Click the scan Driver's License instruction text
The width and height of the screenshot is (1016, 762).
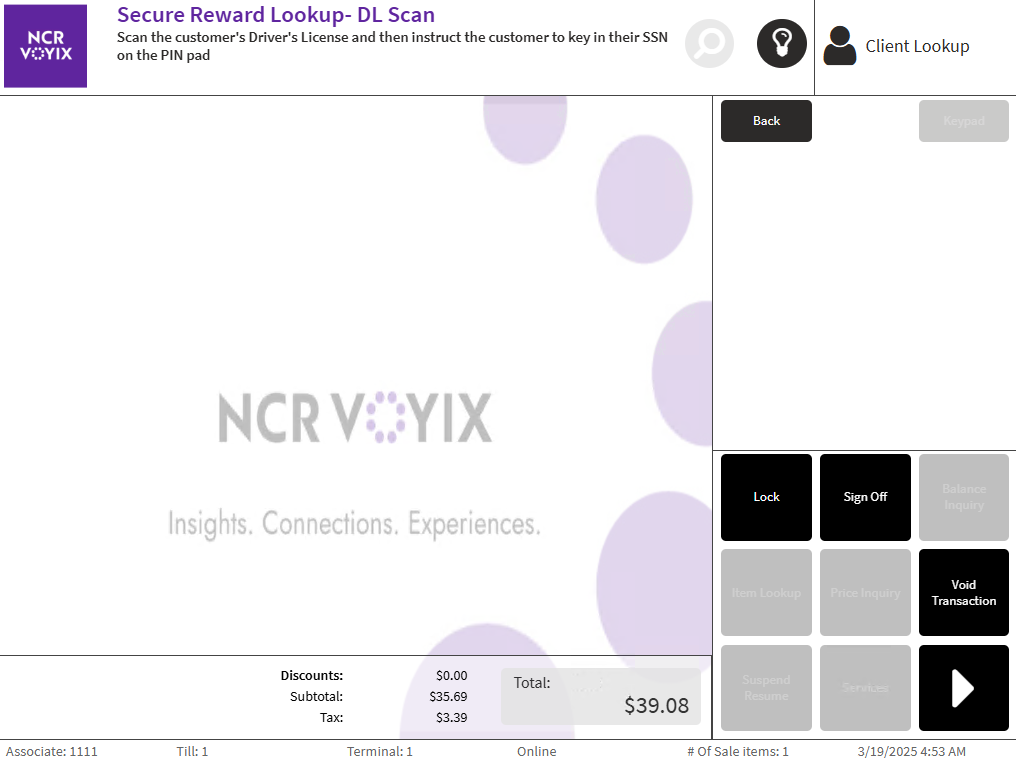[x=392, y=46]
